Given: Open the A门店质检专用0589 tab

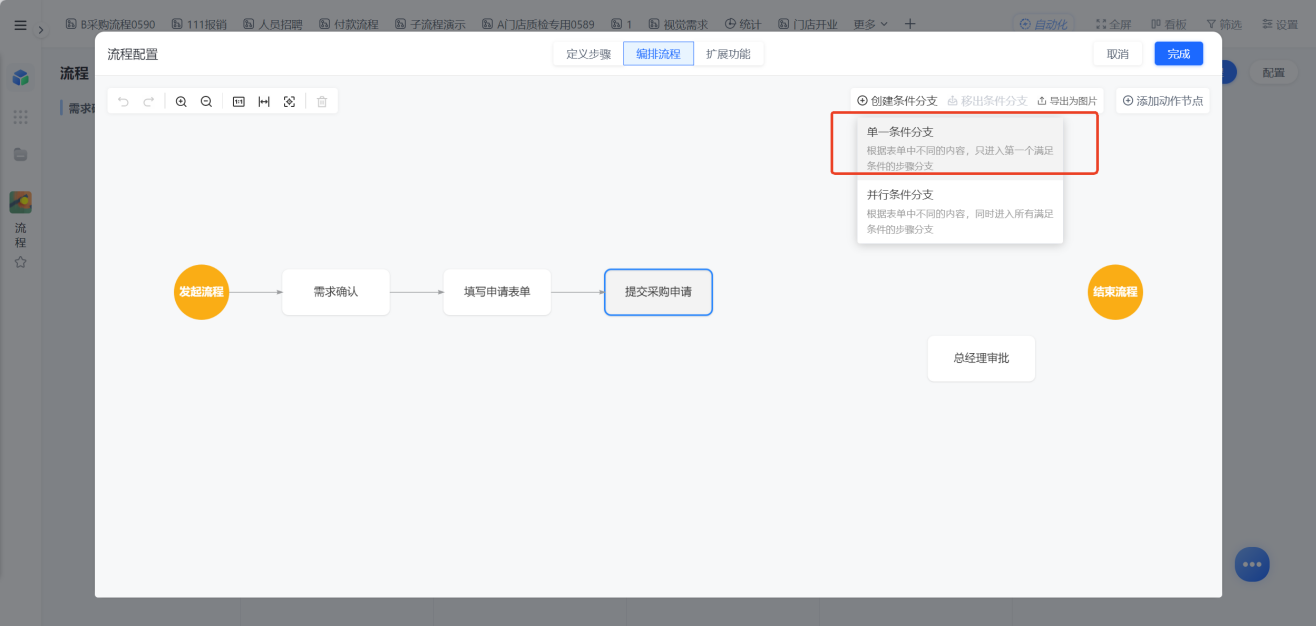Looking at the screenshot, I should tap(538, 24).
